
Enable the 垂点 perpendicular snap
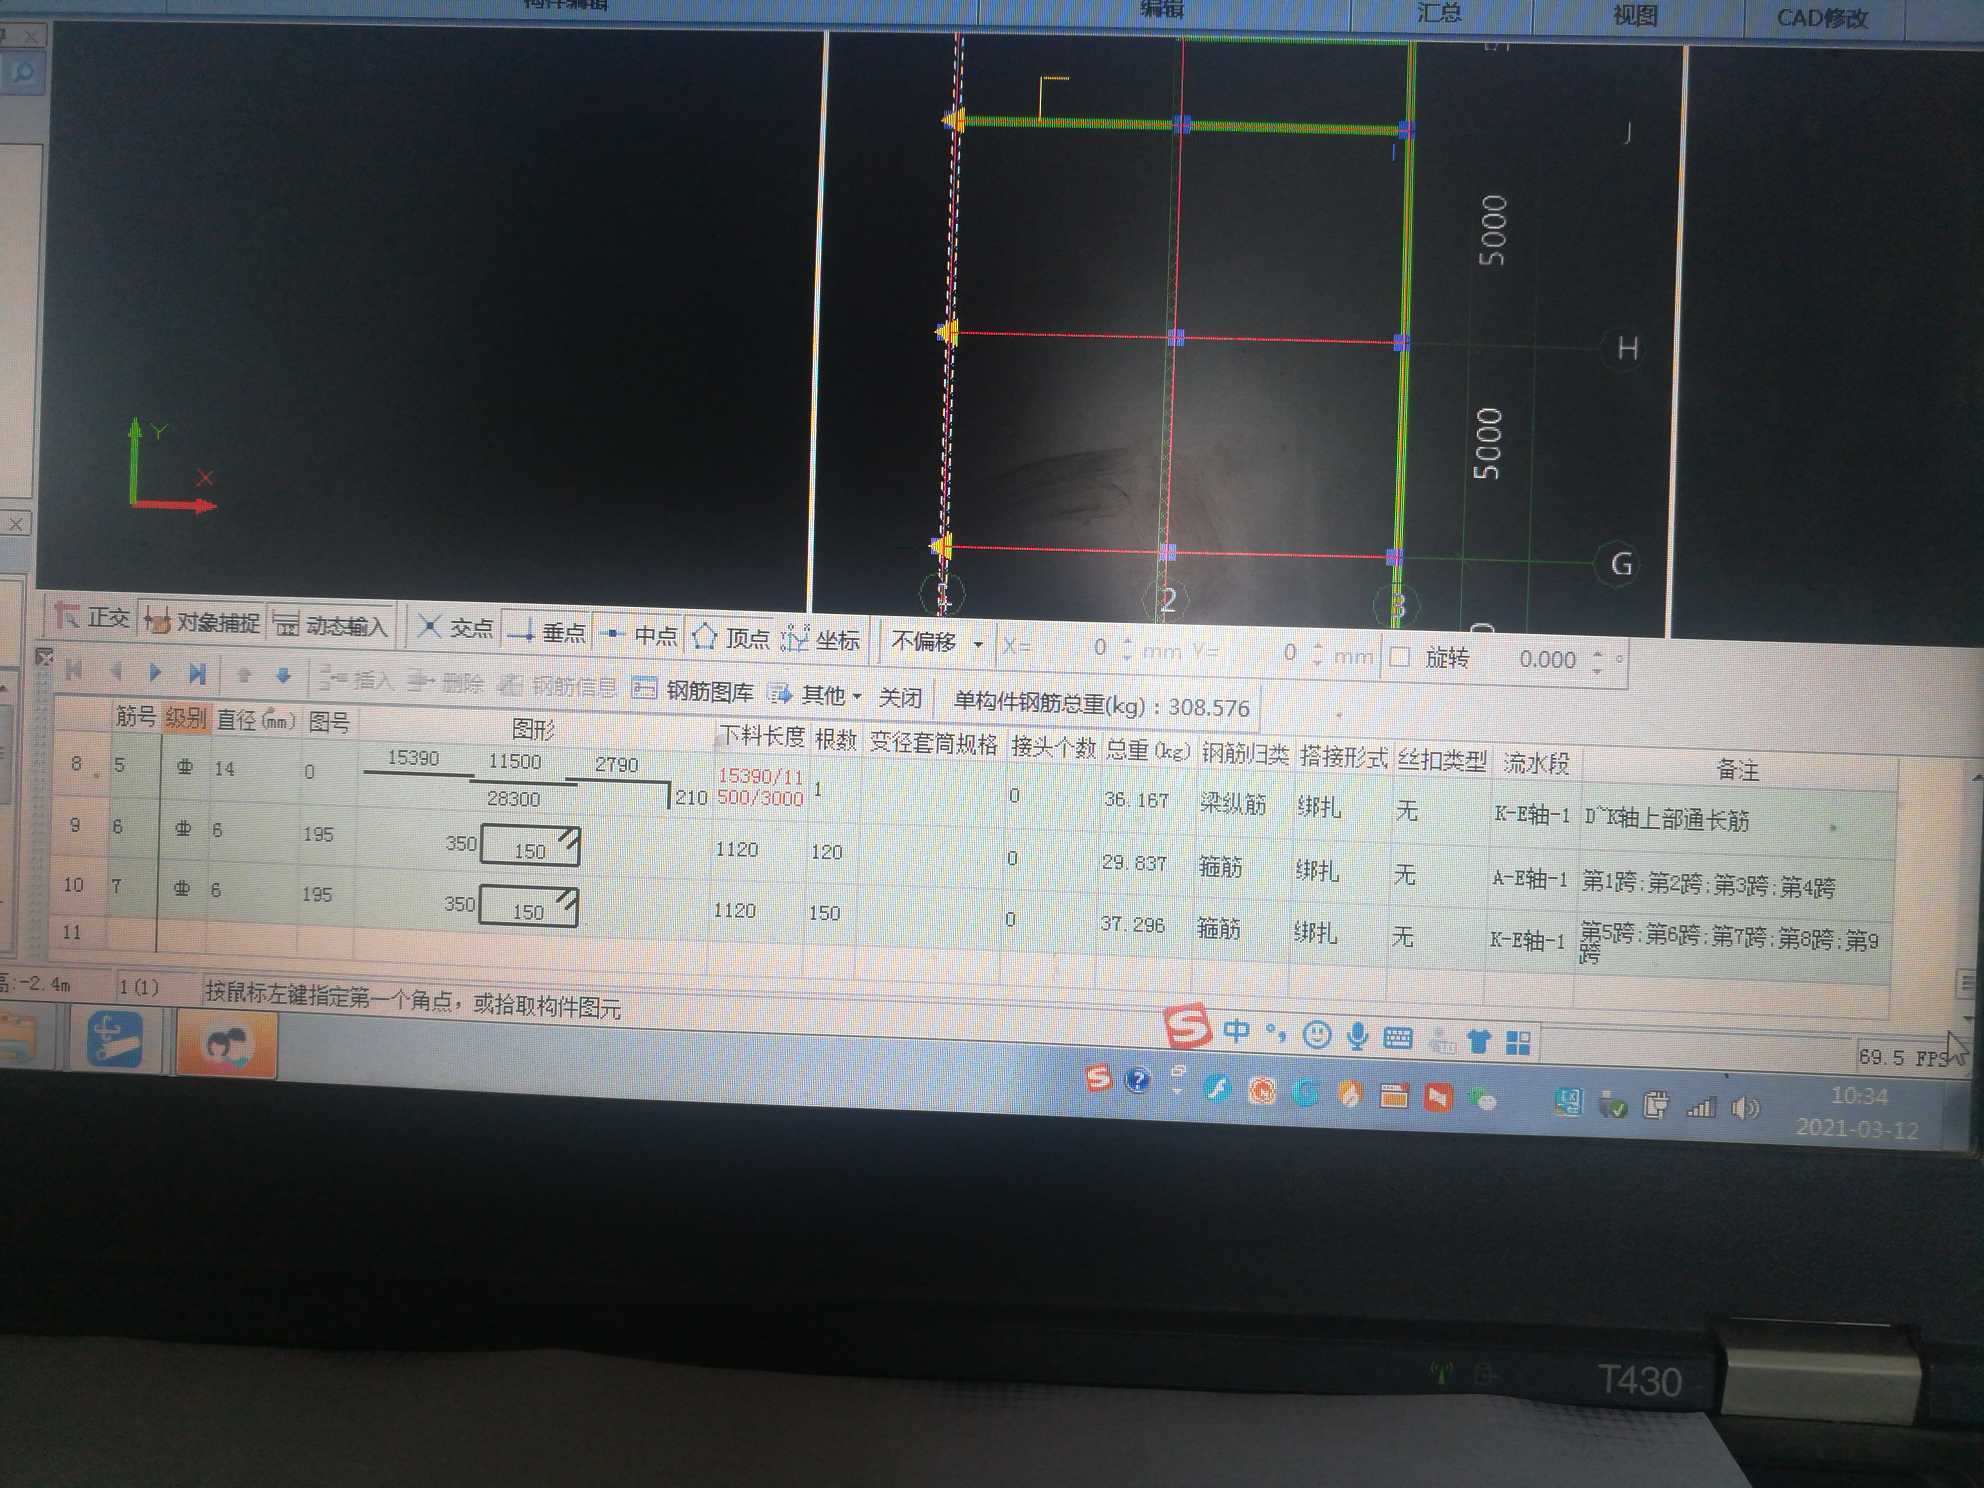(x=546, y=632)
